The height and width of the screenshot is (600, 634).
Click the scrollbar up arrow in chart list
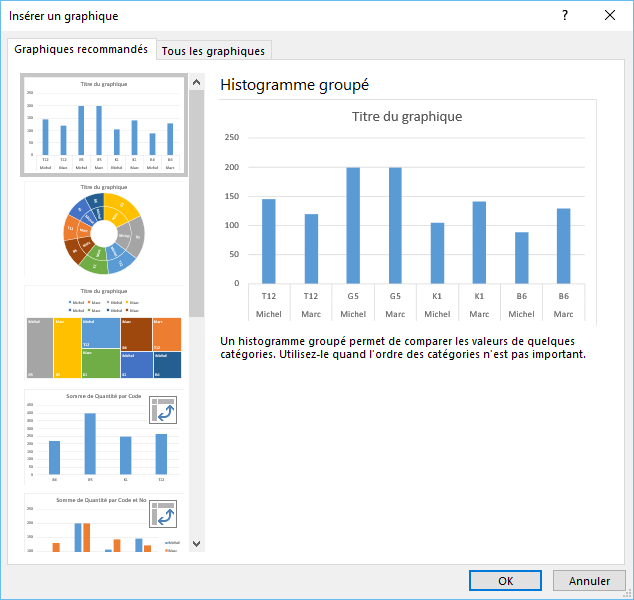196,81
